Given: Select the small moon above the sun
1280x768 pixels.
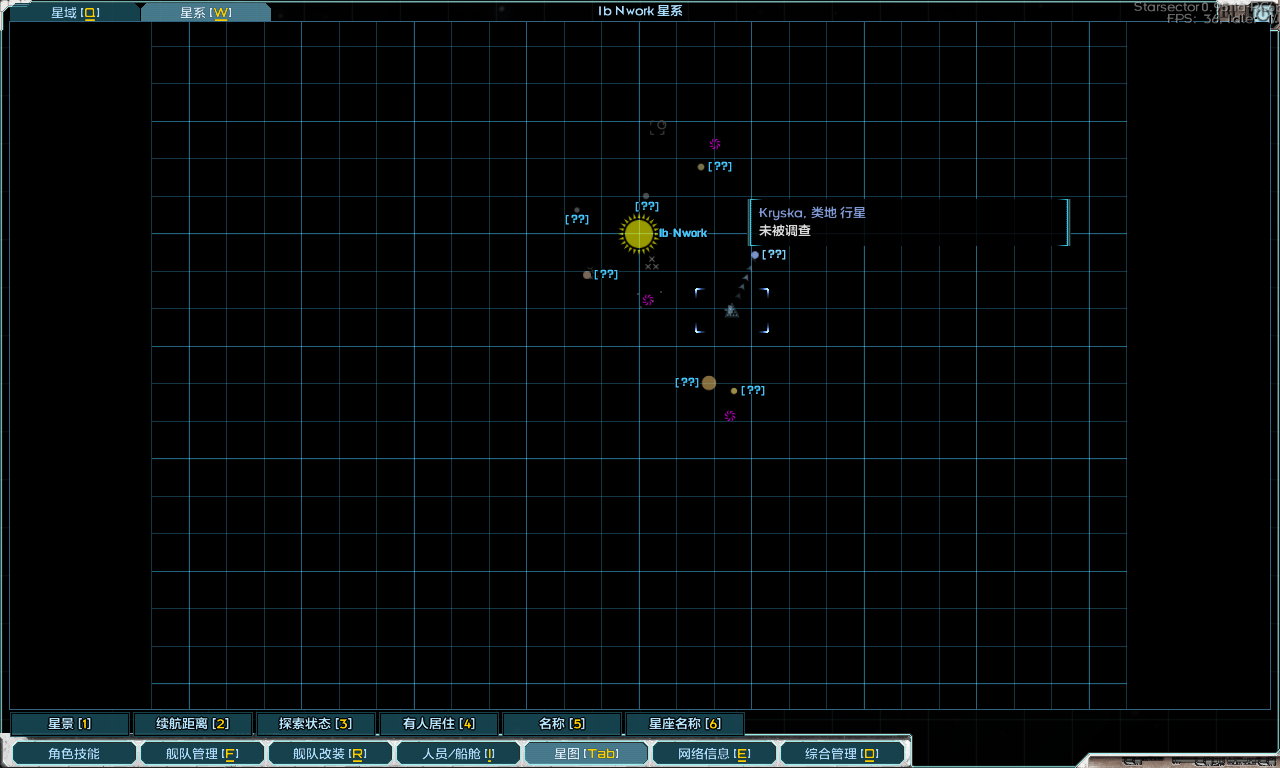Looking at the screenshot, I should [x=644, y=194].
